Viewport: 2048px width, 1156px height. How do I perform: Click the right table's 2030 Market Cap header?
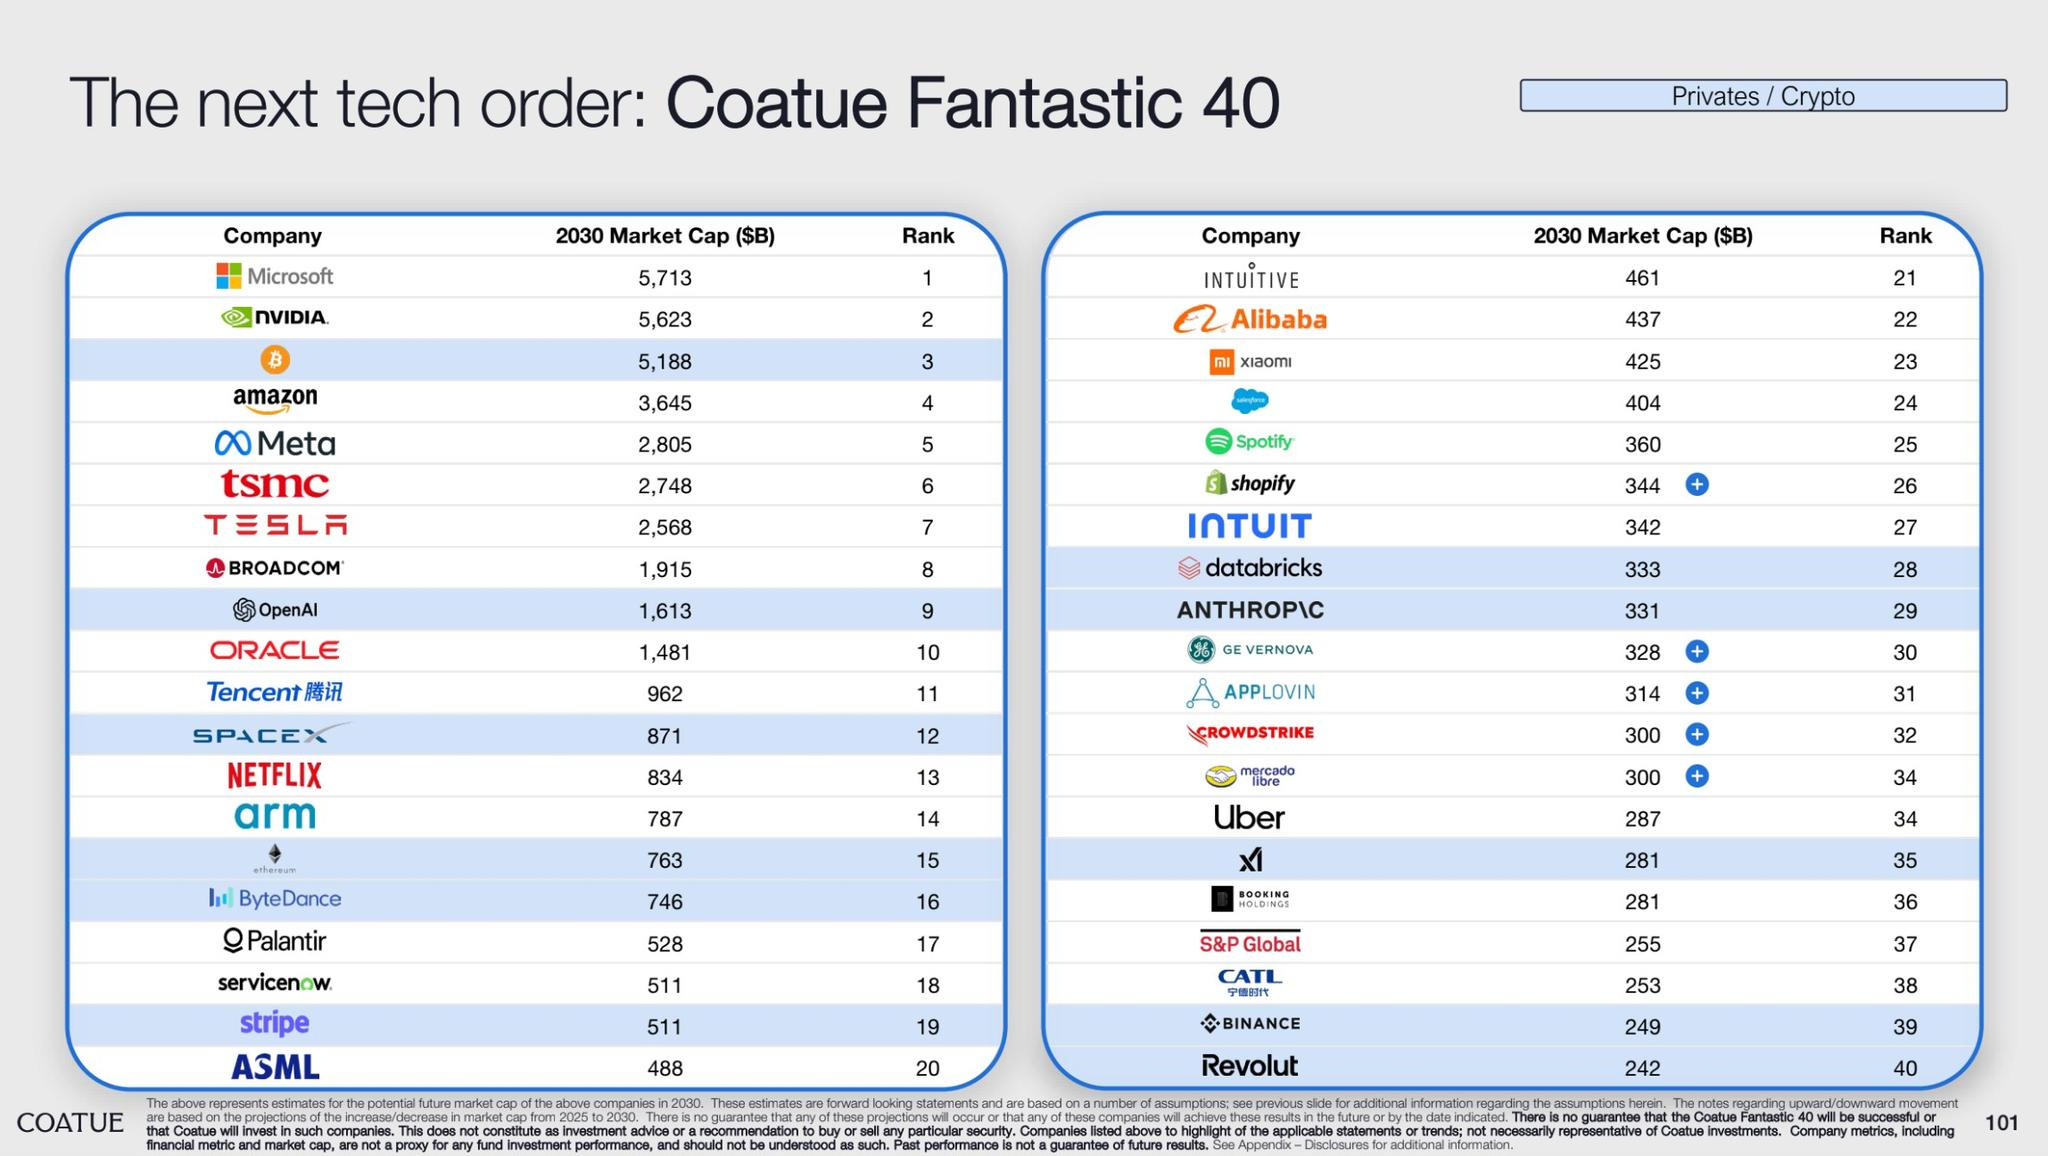[1642, 236]
